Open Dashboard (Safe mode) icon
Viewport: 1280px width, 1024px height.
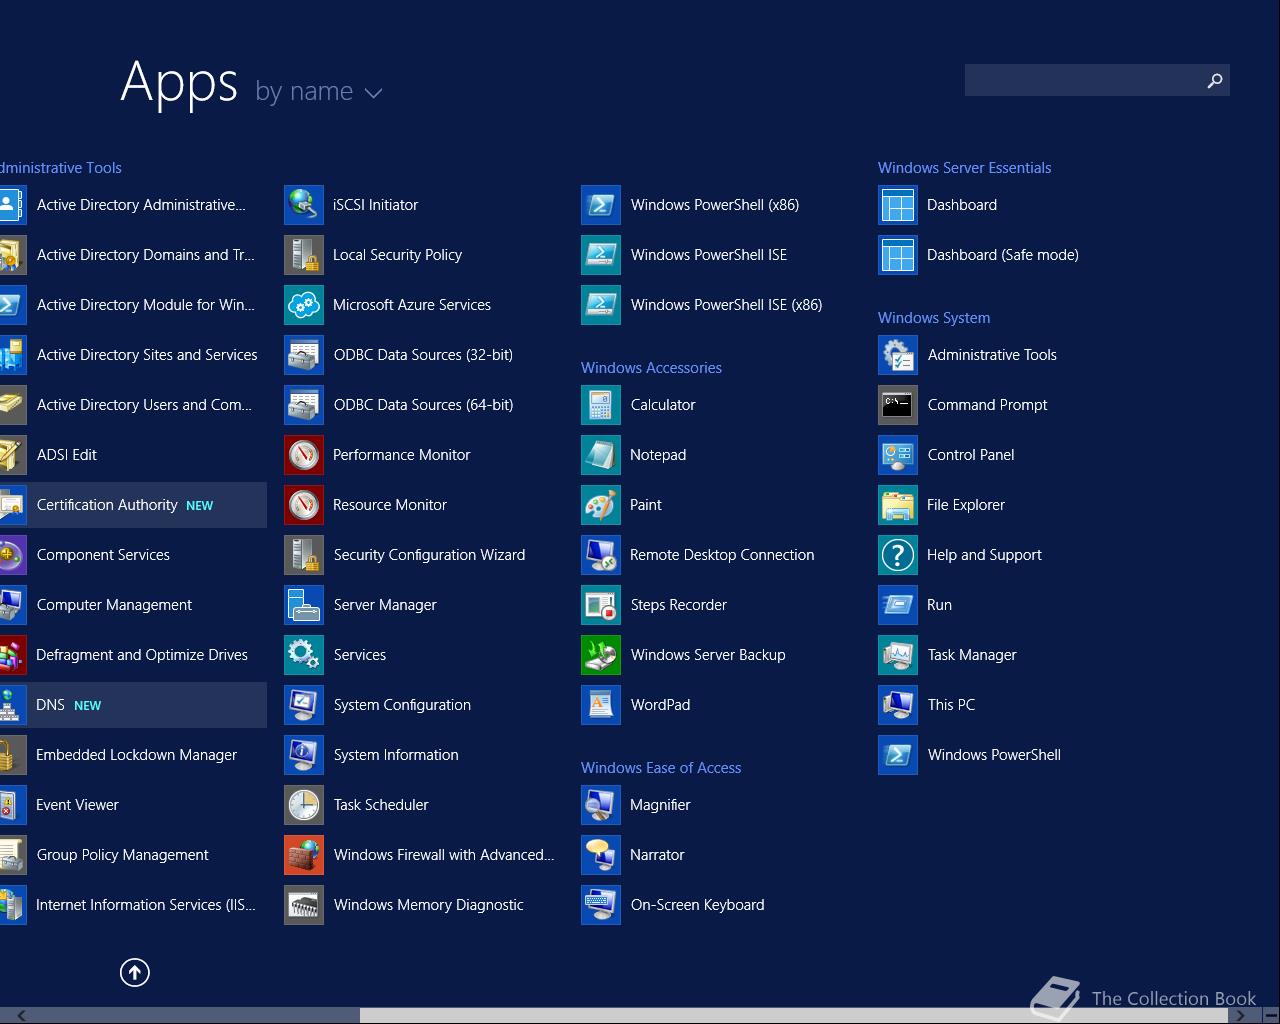(898, 255)
